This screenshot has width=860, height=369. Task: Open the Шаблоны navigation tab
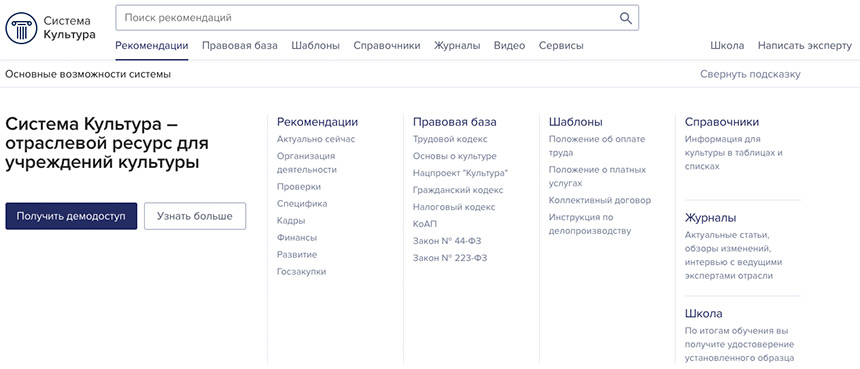315,46
